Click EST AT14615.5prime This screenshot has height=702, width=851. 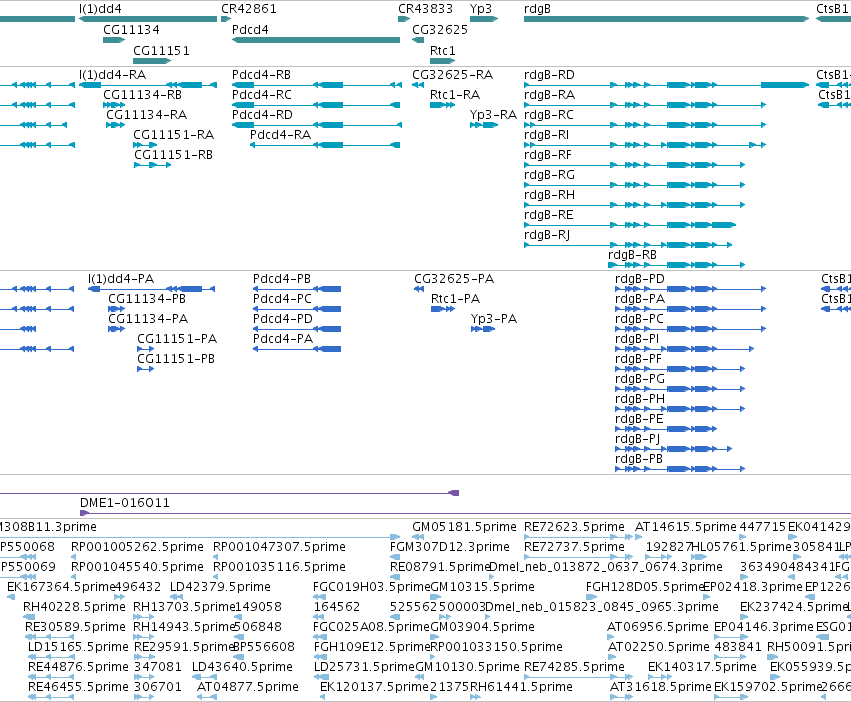coord(686,527)
